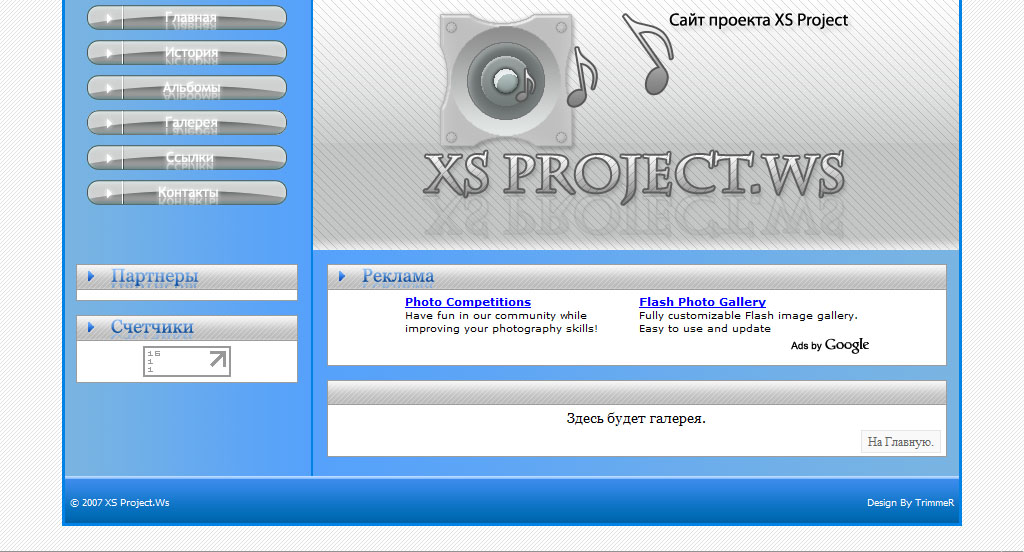Open the Альбомы navigation button
The height and width of the screenshot is (552, 1024).
click(x=187, y=88)
